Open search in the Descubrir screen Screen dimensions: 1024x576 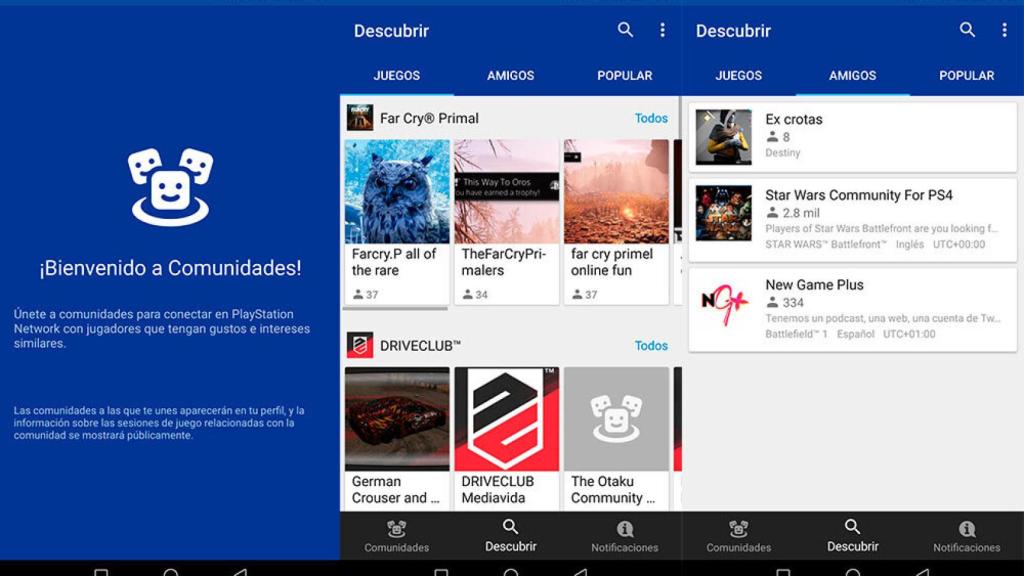tap(625, 31)
